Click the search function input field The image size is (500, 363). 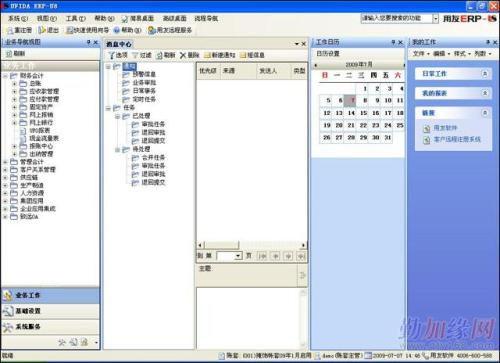click(x=396, y=19)
